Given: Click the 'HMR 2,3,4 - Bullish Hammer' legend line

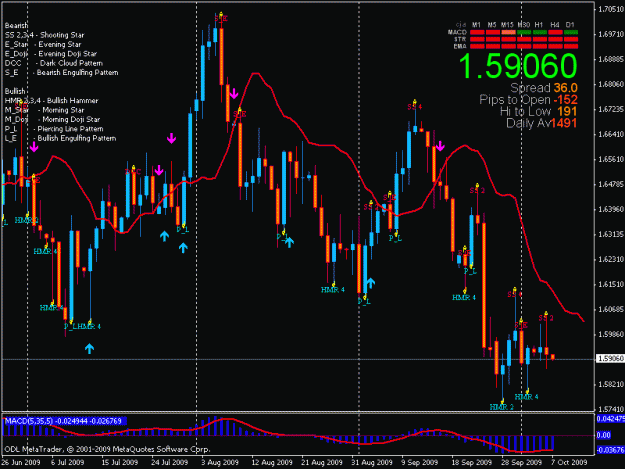Looking at the screenshot, I should (x=51, y=101).
